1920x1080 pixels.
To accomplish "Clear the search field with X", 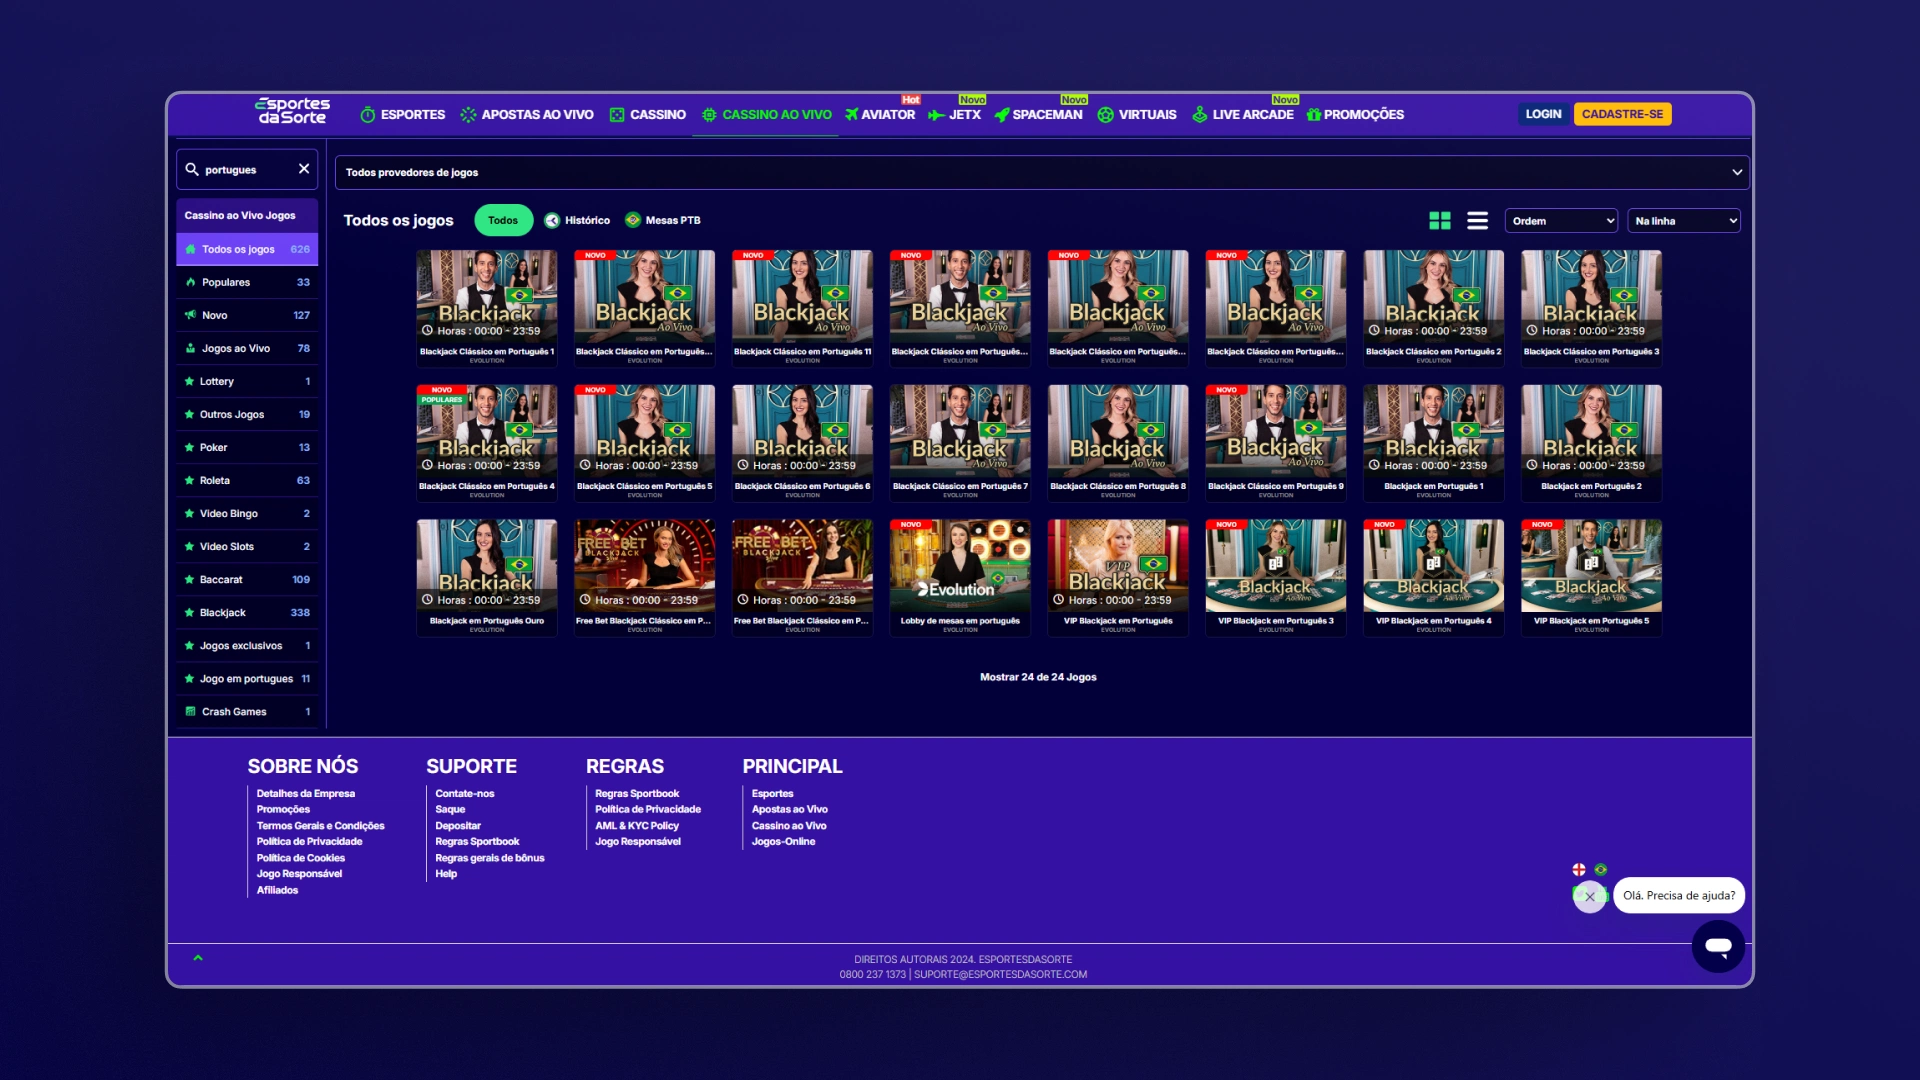I will (304, 169).
